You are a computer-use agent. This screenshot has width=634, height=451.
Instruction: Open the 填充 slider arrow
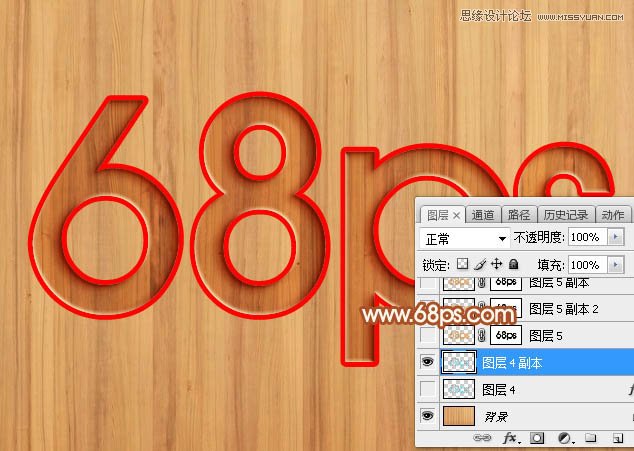click(x=616, y=265)
